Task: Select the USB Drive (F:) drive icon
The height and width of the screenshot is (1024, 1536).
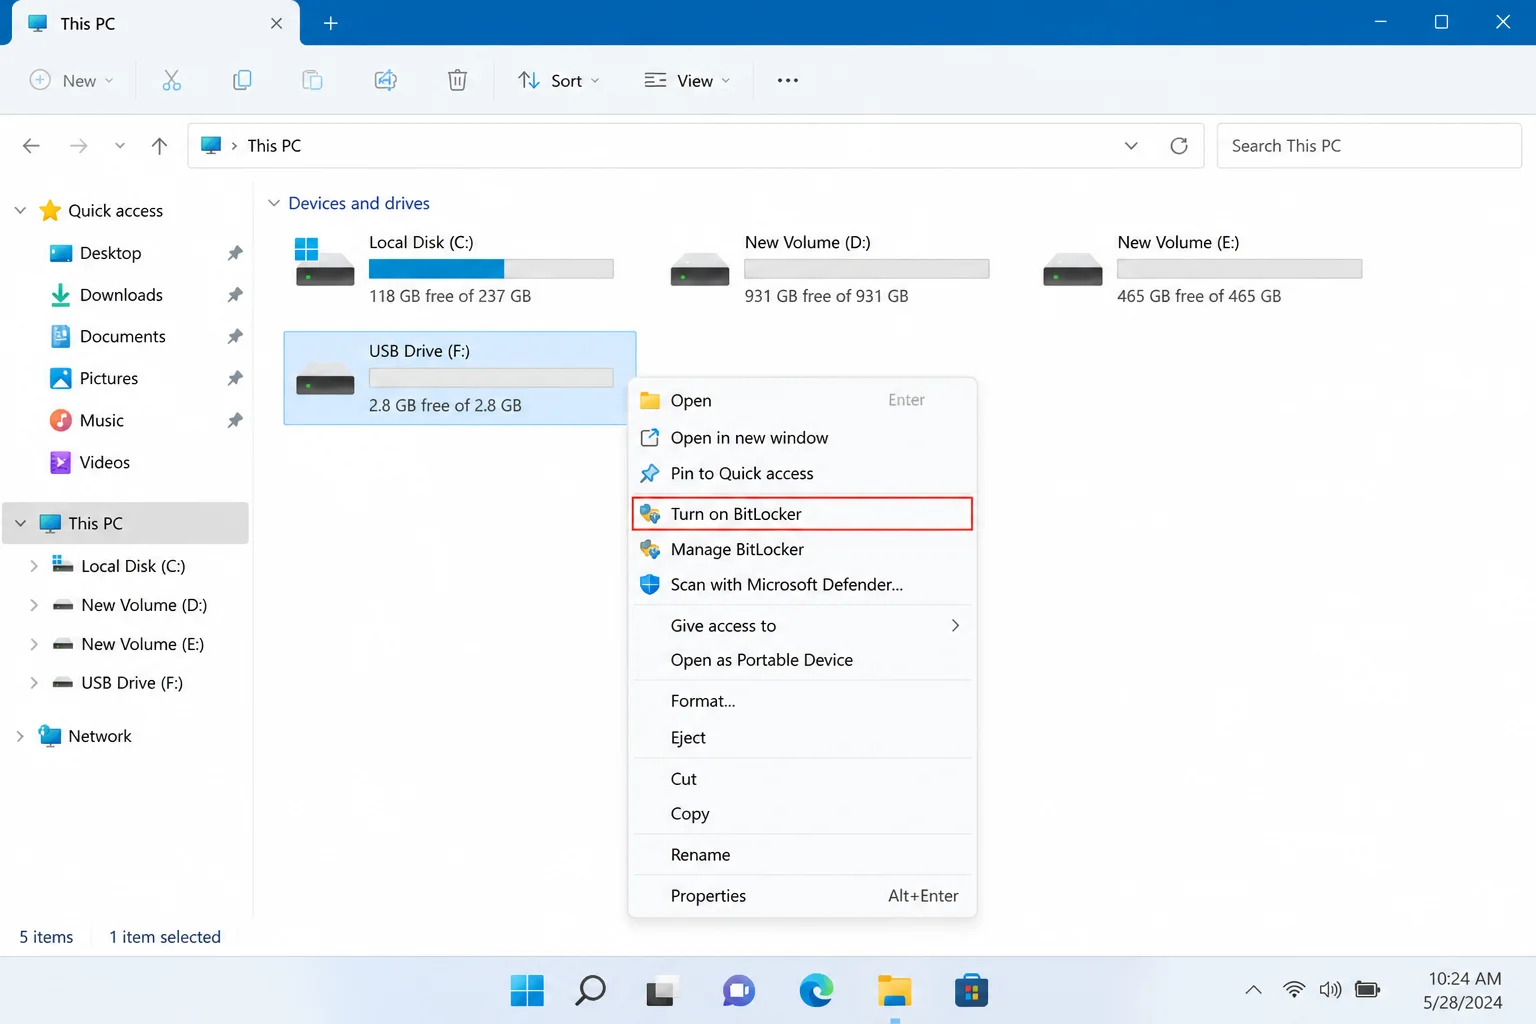Action: [x=325, y=378]
